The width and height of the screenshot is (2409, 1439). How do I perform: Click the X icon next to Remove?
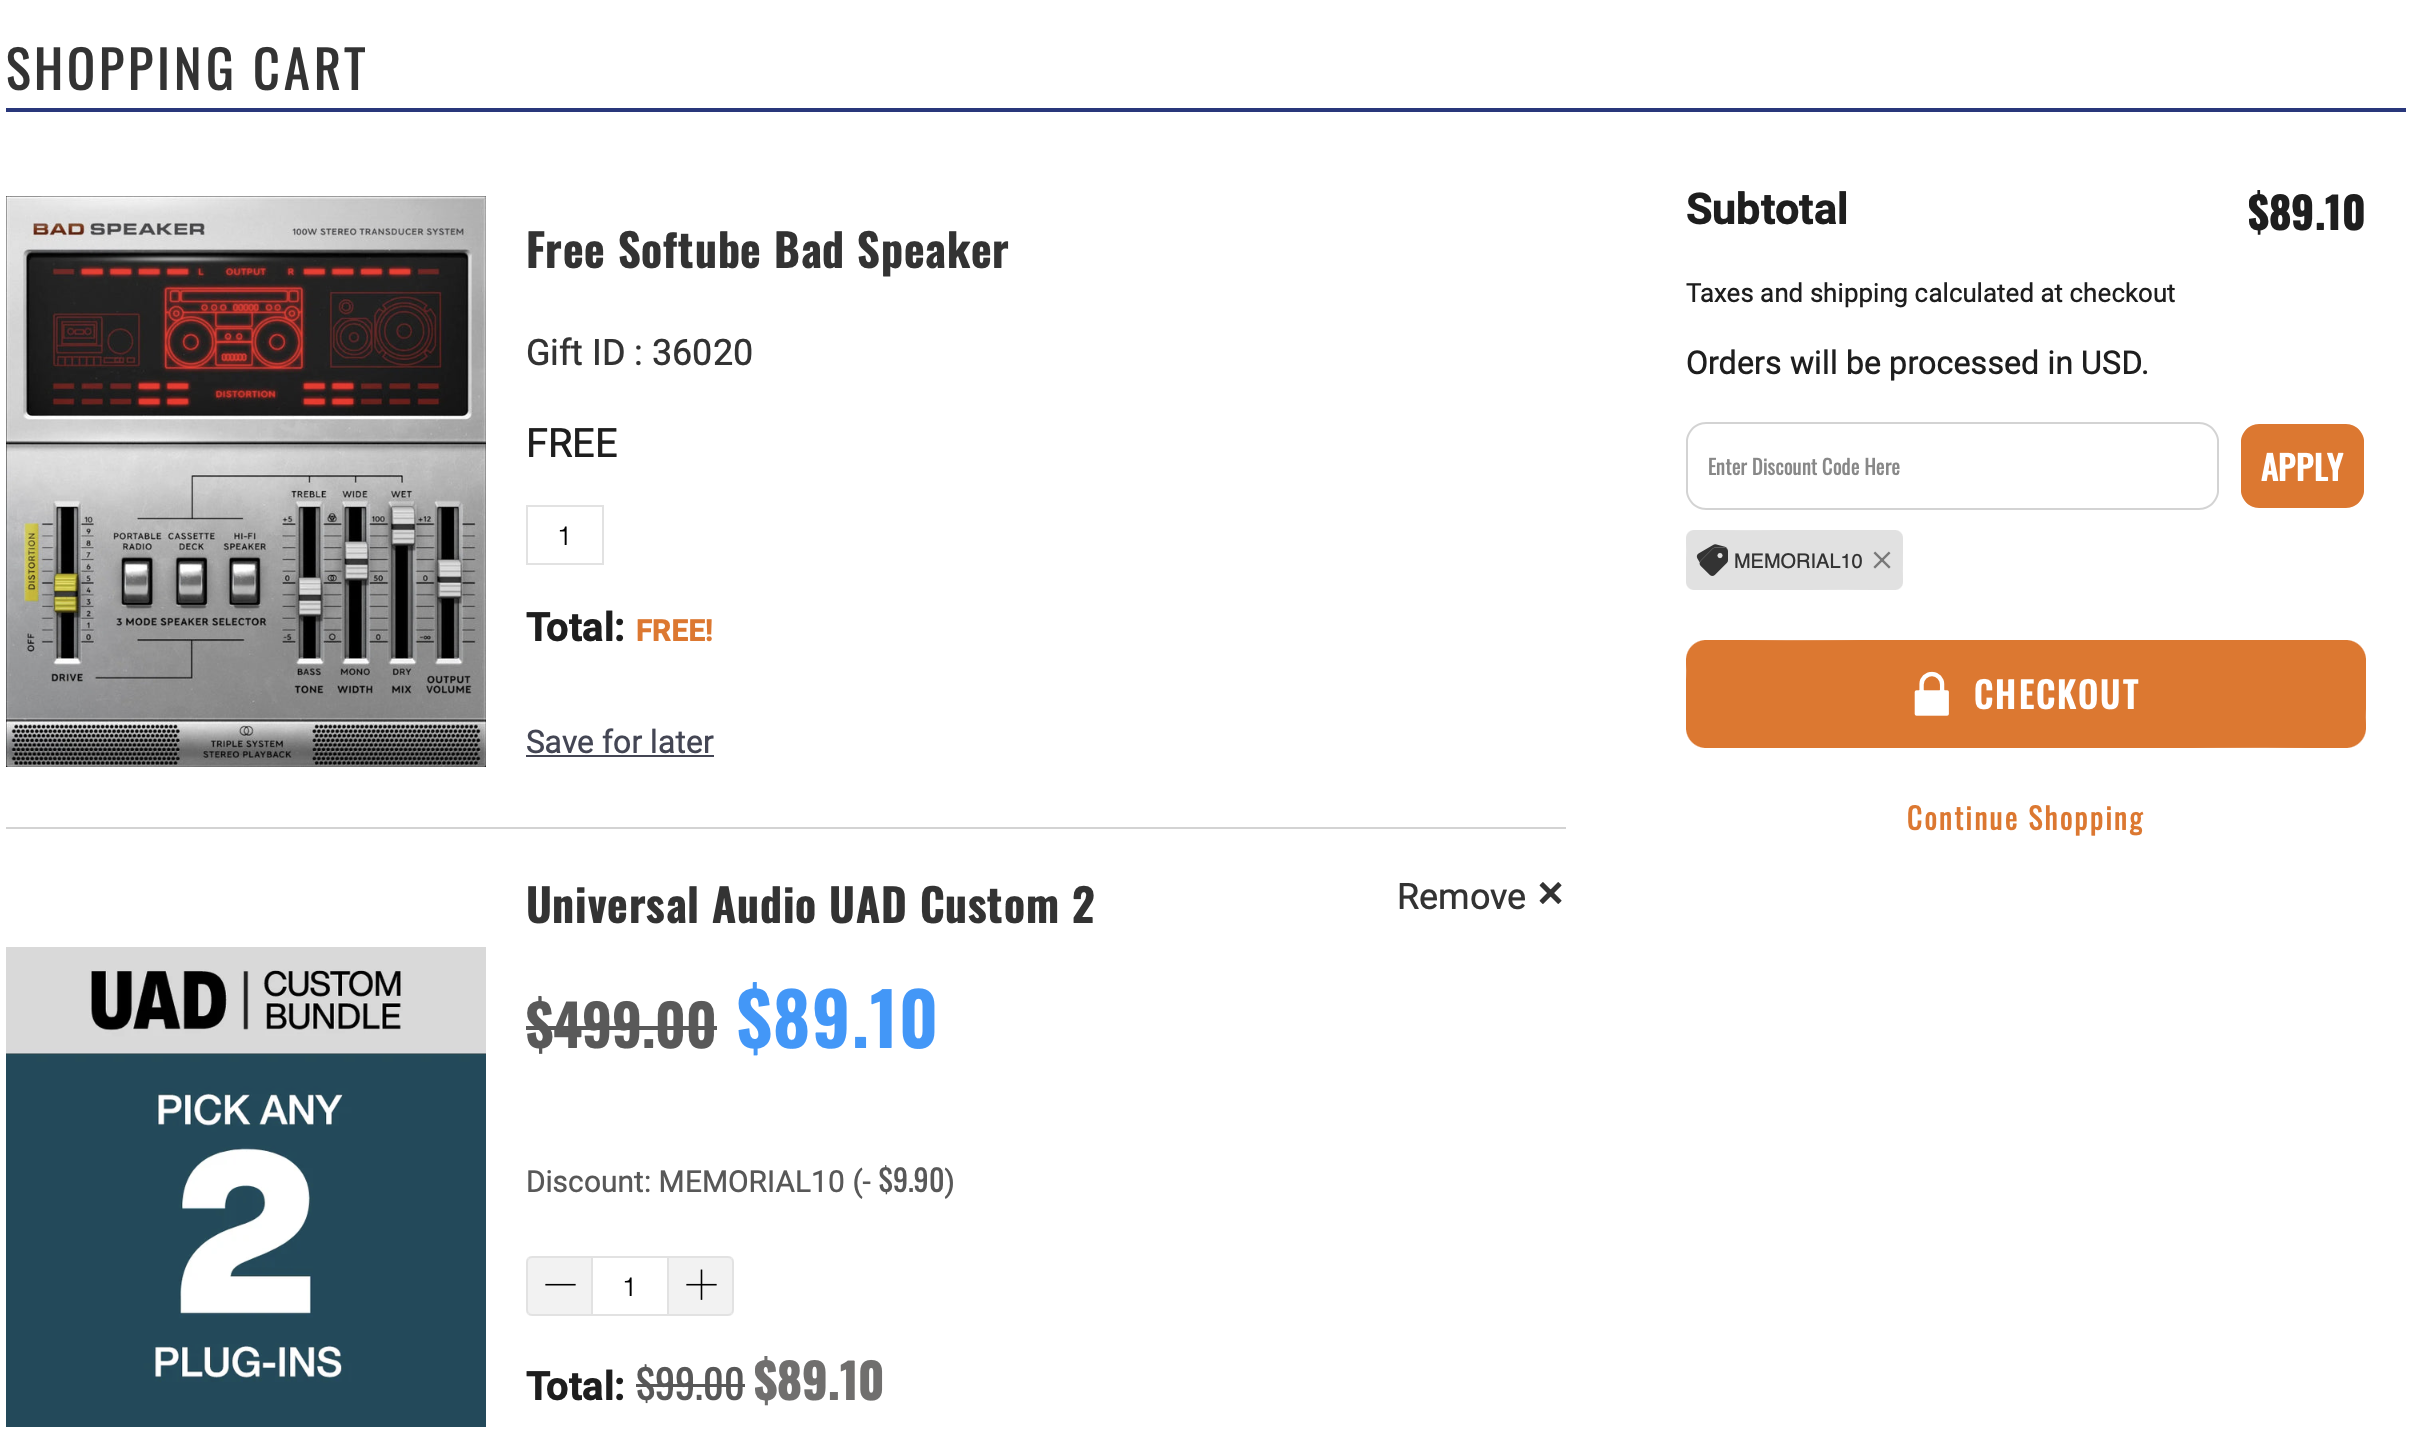(1550, 894)
